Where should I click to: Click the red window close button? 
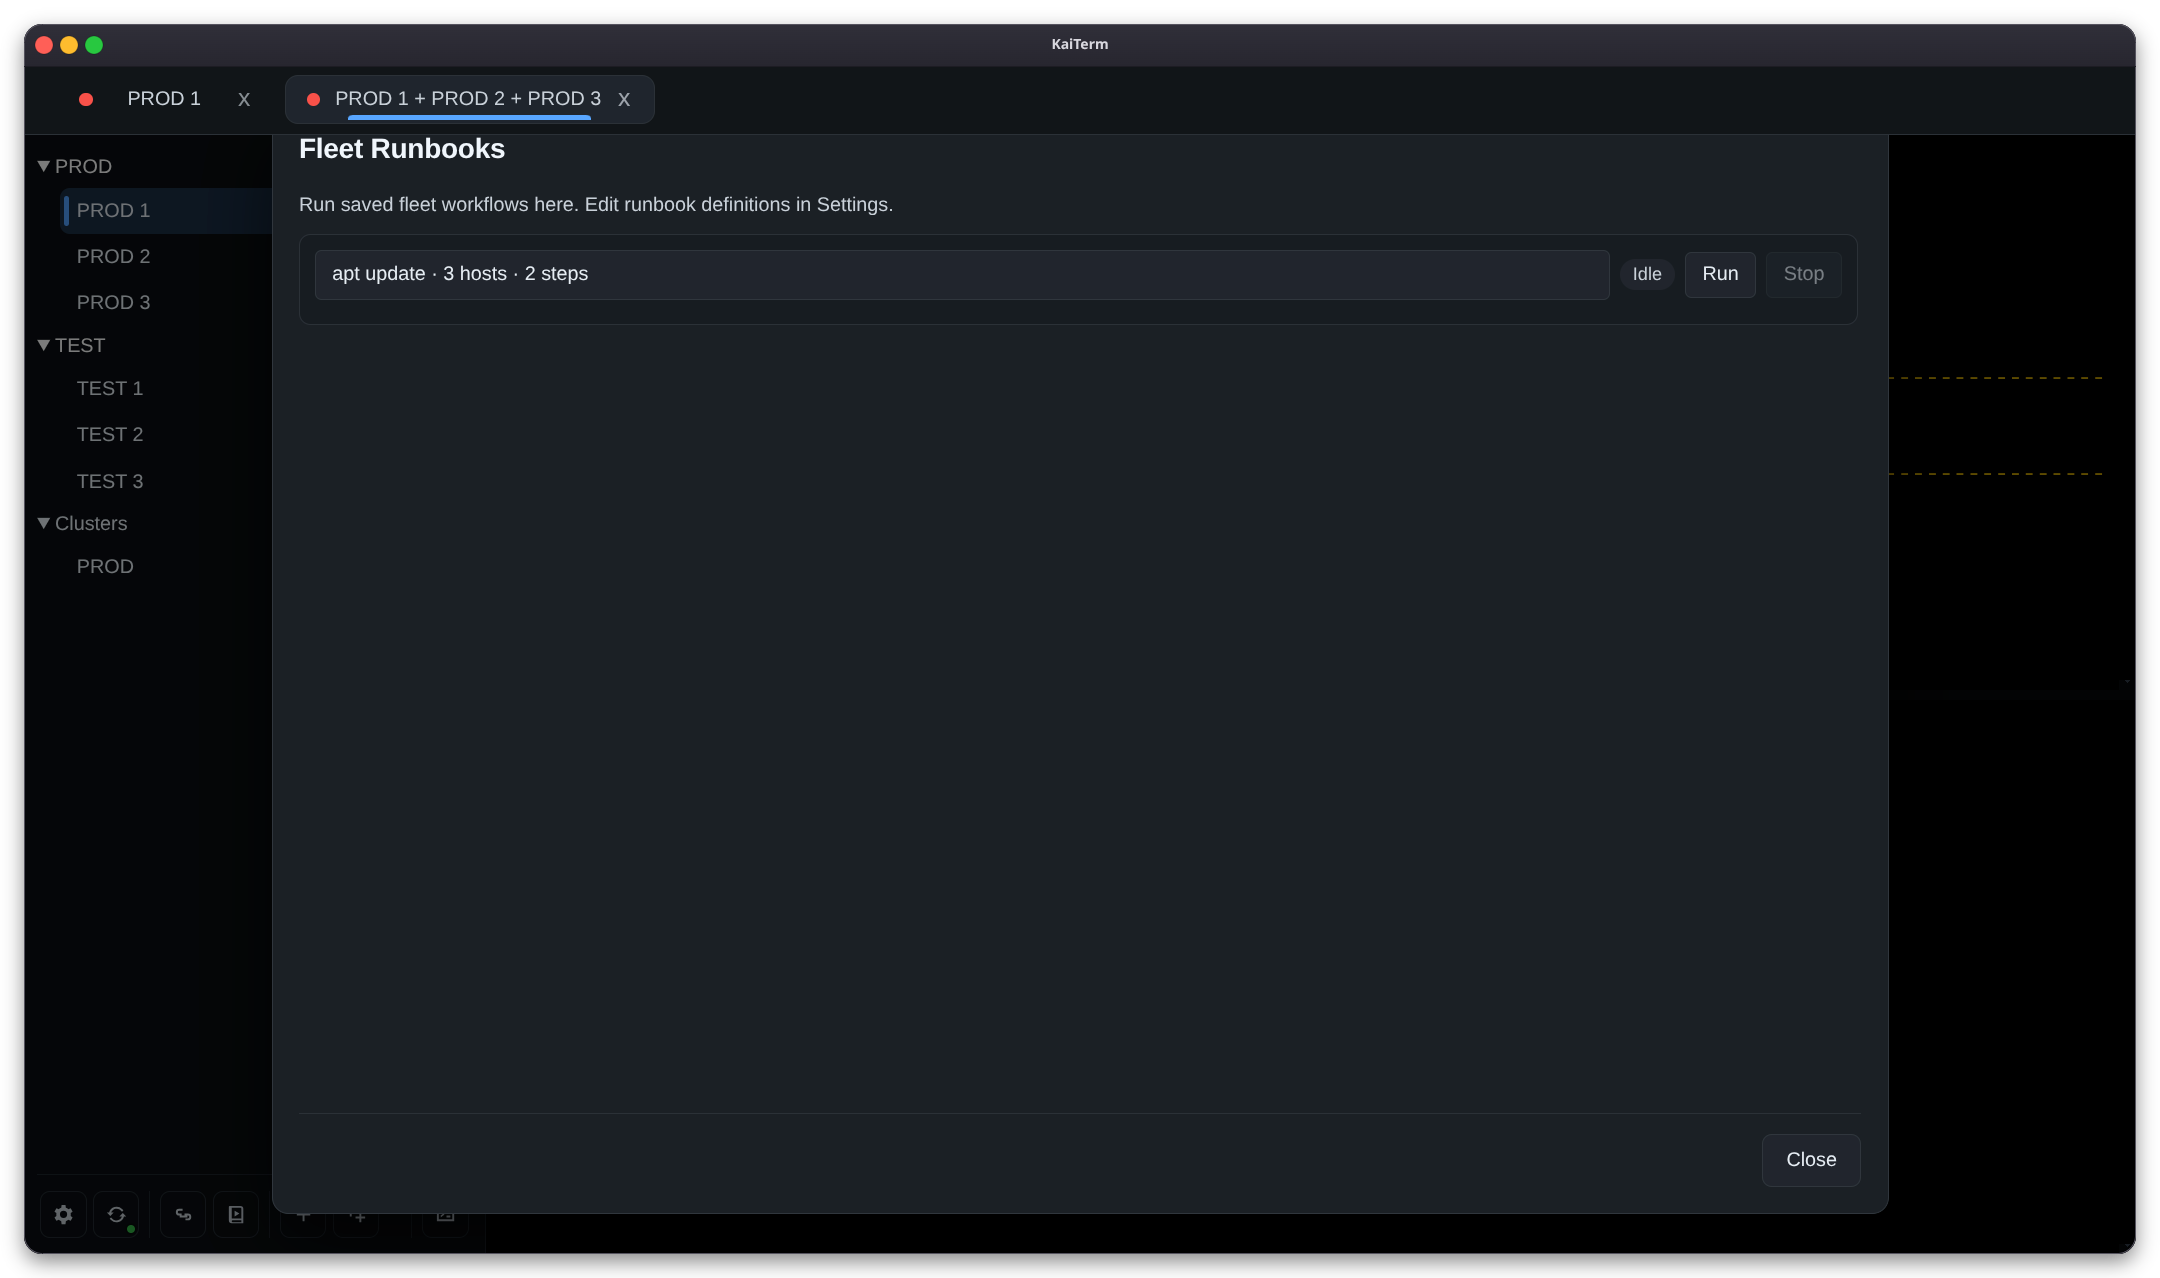(x=44, y=45)
